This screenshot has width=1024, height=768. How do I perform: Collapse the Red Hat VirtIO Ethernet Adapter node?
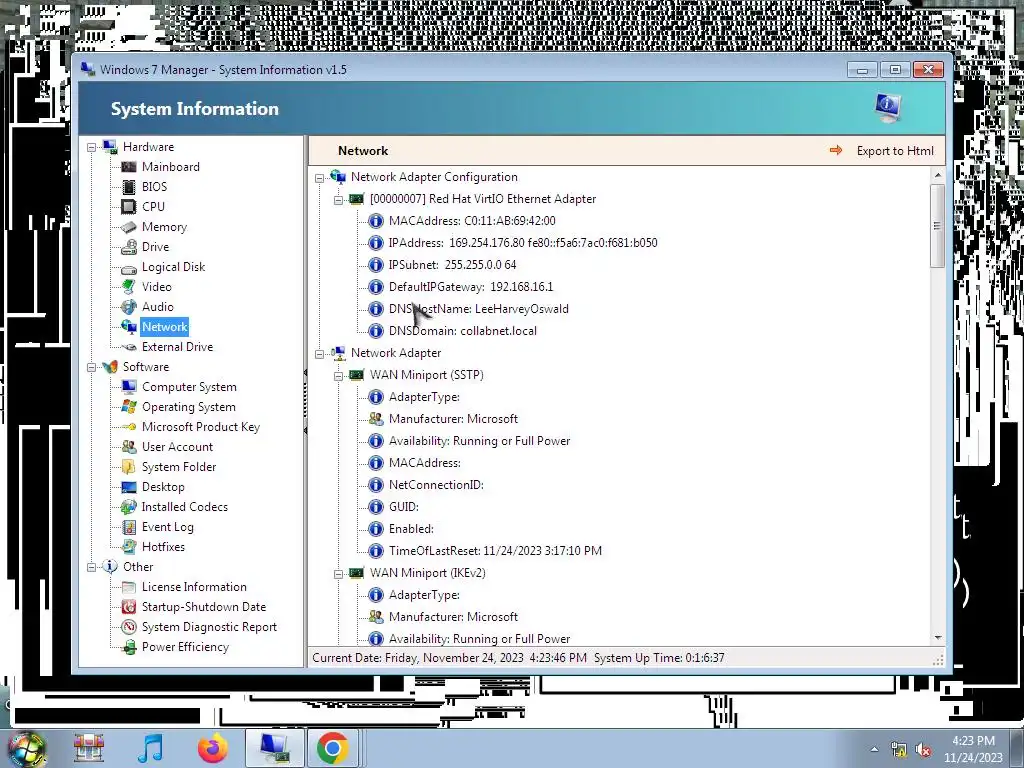(x=338, y=200)
